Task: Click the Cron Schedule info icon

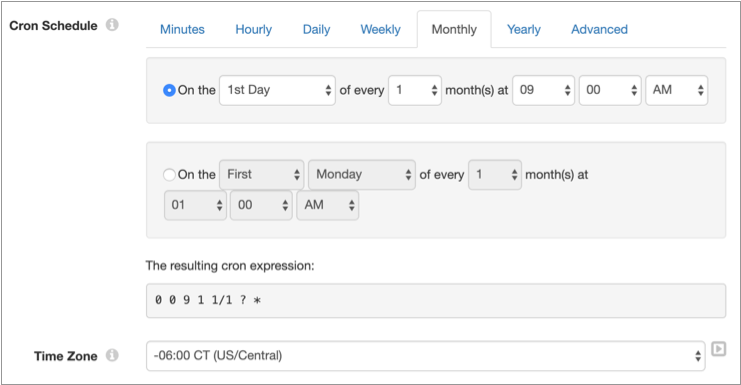Action: tap(112, 25)
